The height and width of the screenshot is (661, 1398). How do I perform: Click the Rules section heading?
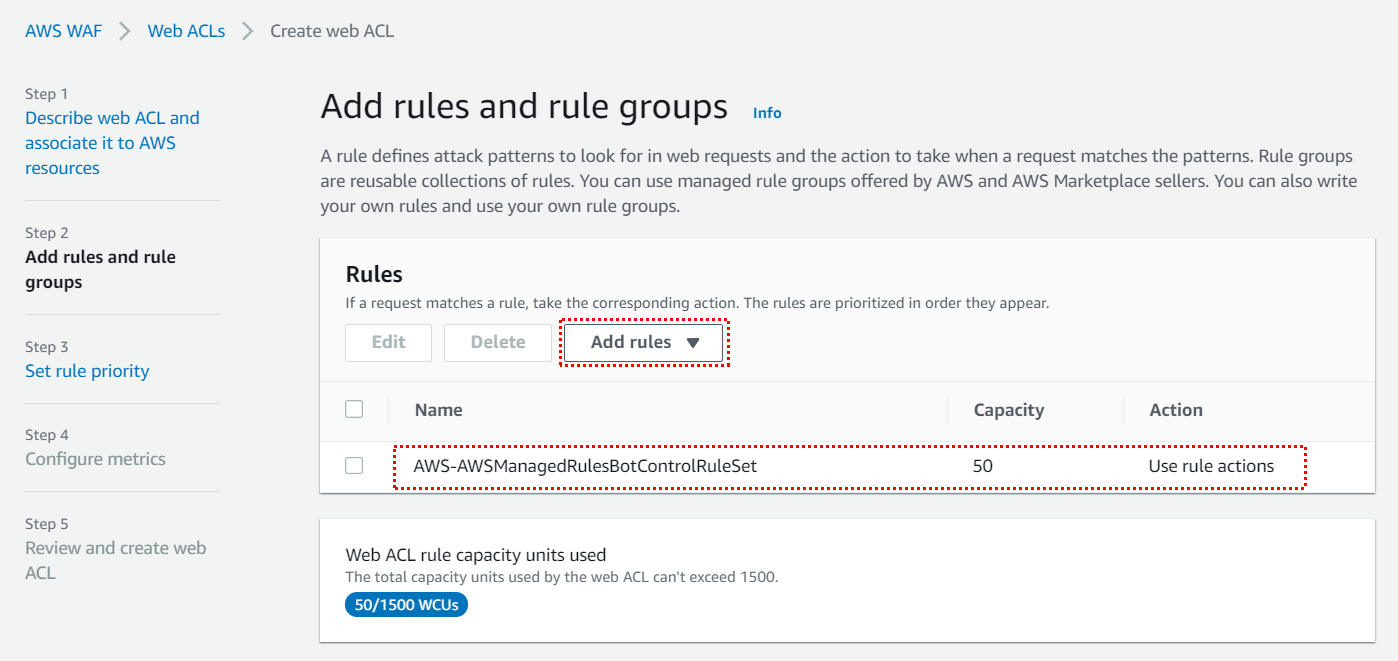[374, 274]
